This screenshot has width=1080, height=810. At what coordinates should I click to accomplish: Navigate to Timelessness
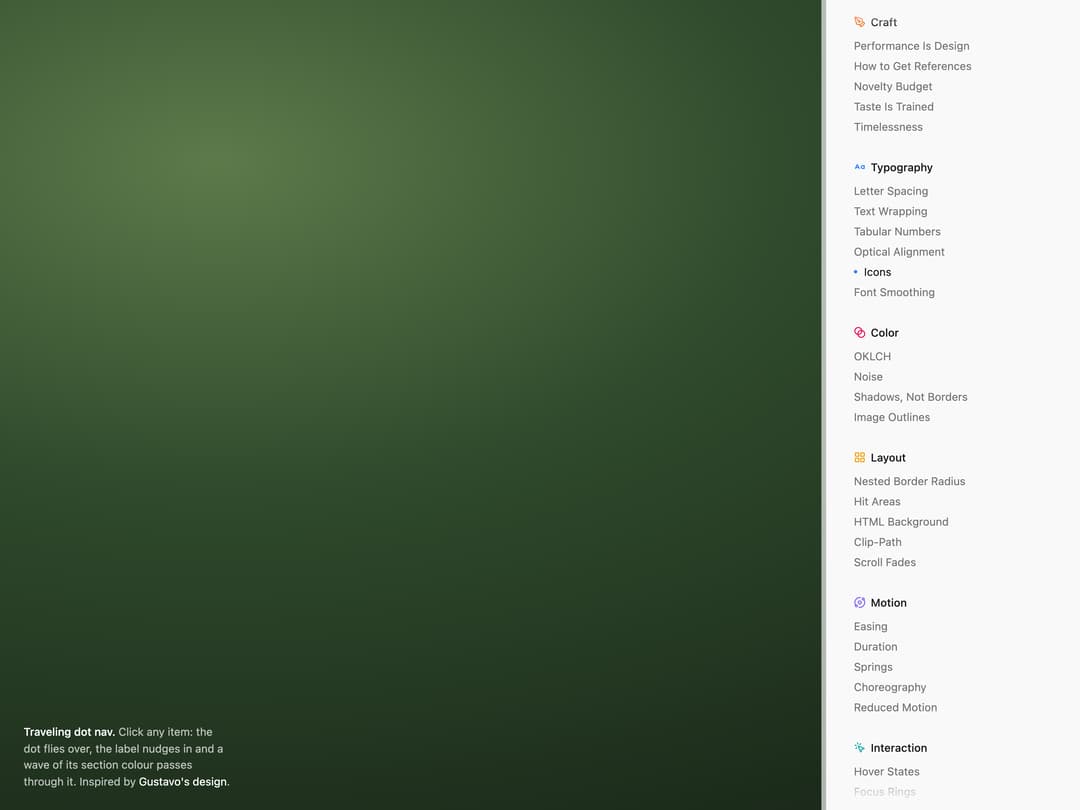pyautogui.click(x=888, y=127)
